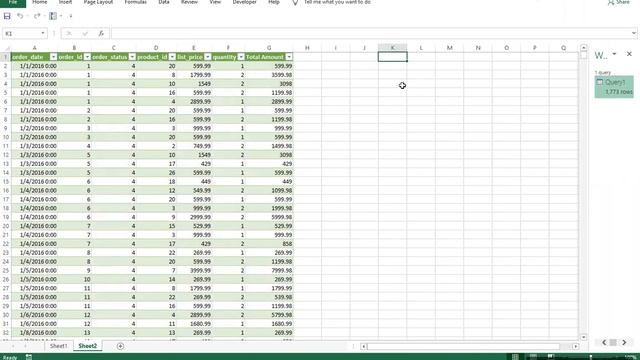Open the Name Box dropdown arrow
640x360 pixels.
42,33
